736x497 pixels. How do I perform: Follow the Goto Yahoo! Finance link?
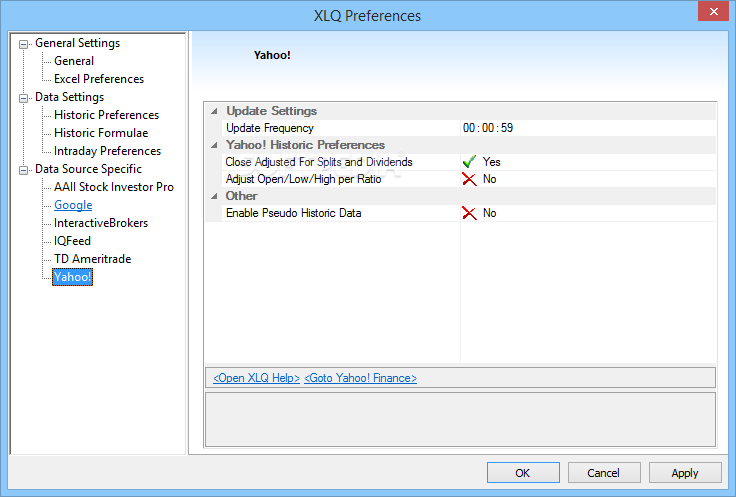pos(360,378)
